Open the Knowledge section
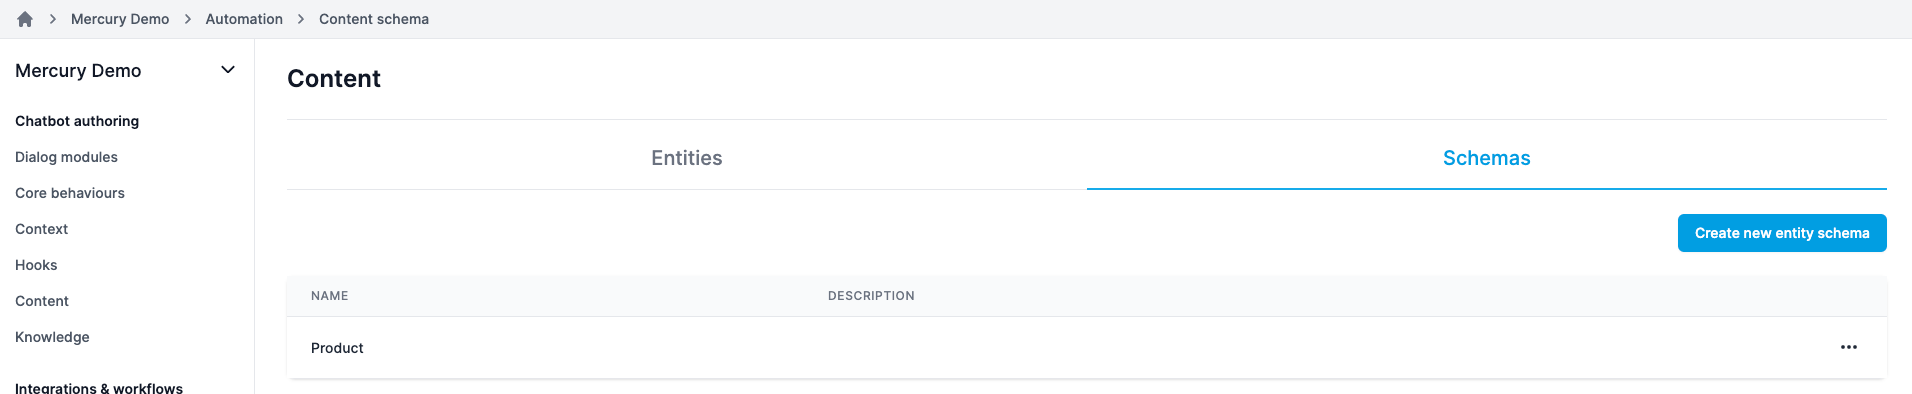The width and height of the screenshot is (1912, 394). tap(52, 337)
